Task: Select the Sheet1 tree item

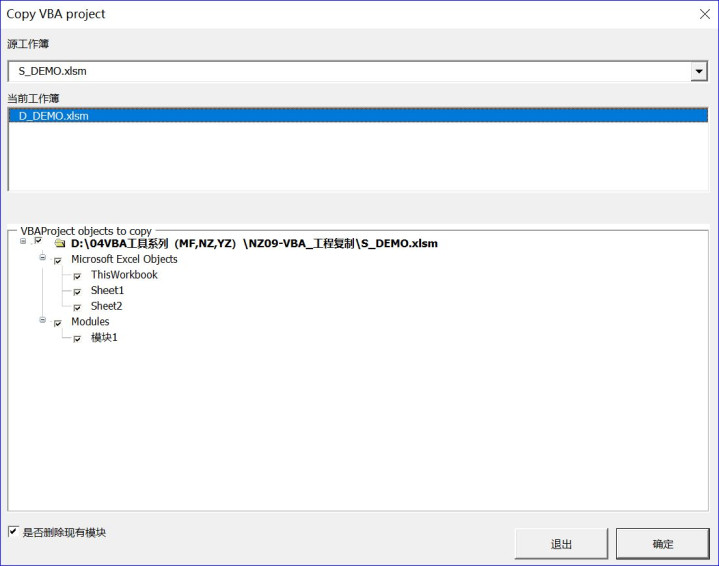Action: pos(107,290)
